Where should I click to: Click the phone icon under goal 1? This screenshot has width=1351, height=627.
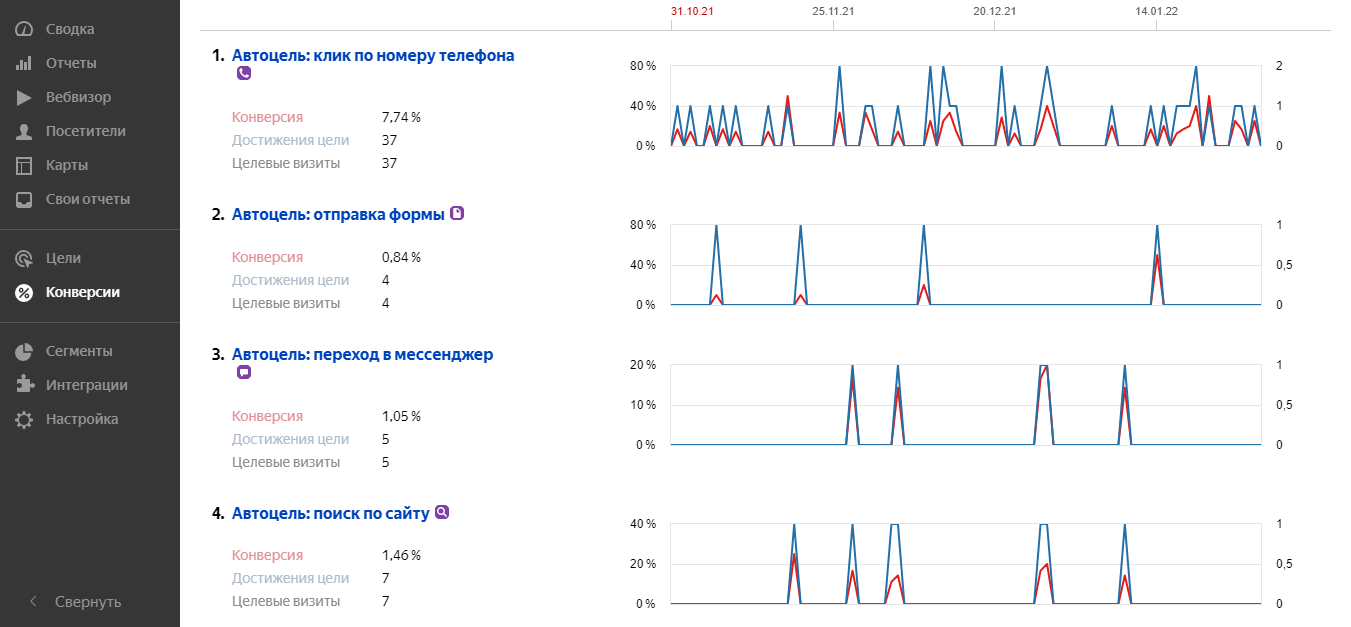point(243,73)
